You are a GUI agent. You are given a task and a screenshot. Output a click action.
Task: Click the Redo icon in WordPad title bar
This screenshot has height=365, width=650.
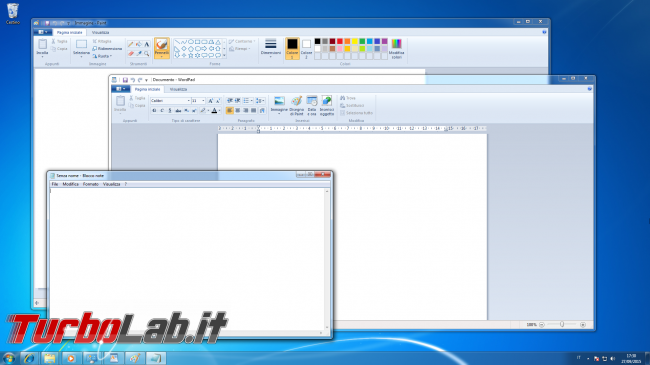[x=140, y=80]
